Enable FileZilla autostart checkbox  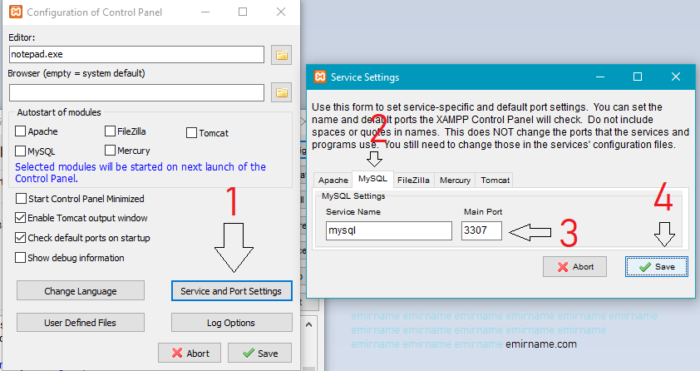pos(110,131)
